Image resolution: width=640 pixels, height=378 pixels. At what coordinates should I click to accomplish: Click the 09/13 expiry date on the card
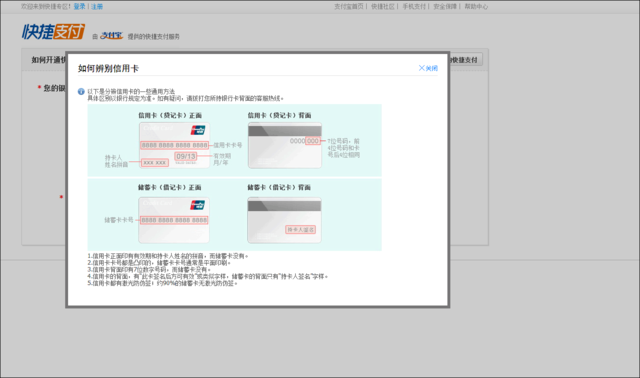[x=186, y=156]
